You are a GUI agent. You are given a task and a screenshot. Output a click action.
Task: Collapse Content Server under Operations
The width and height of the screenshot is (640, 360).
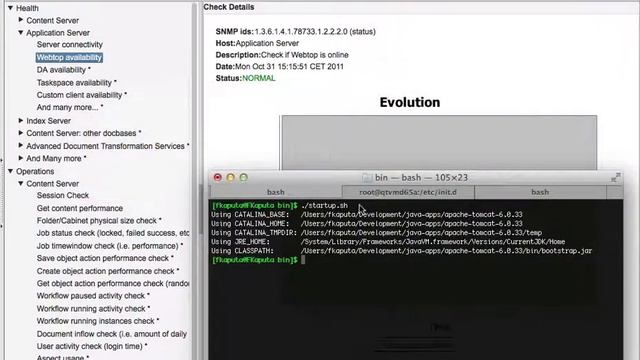click(x=21, y=183)
